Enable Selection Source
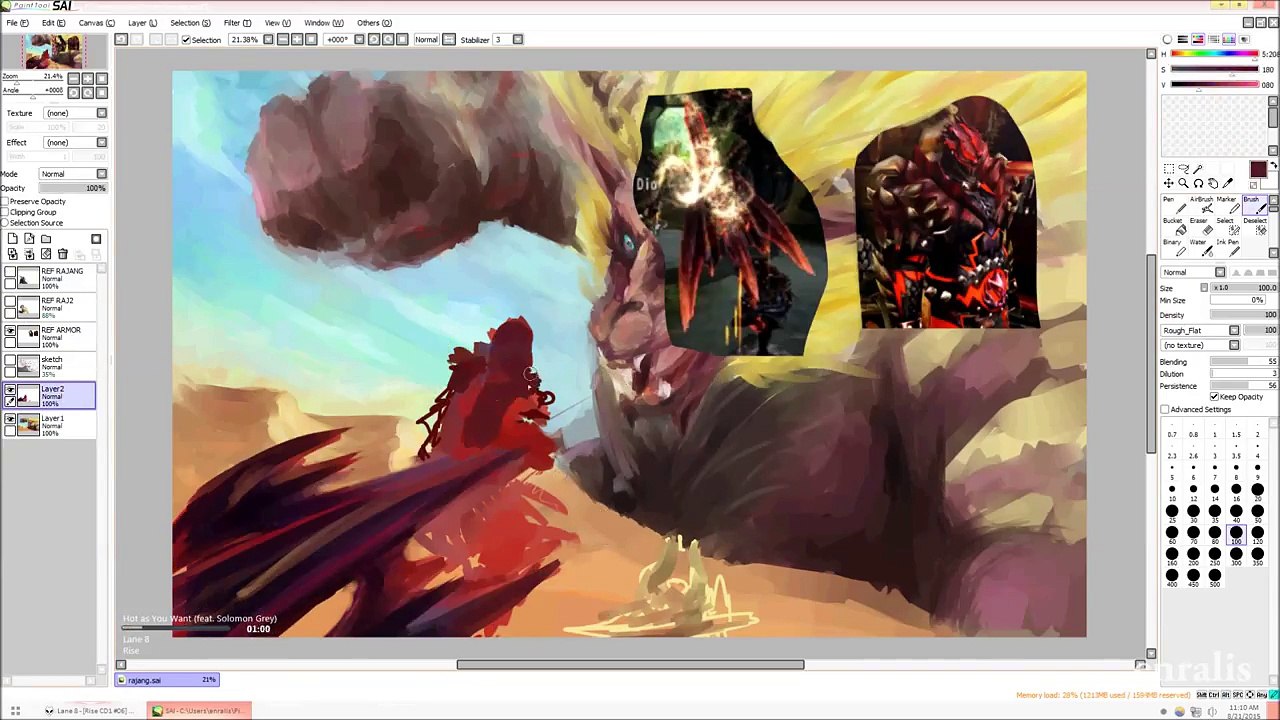 tap(5, 222)
